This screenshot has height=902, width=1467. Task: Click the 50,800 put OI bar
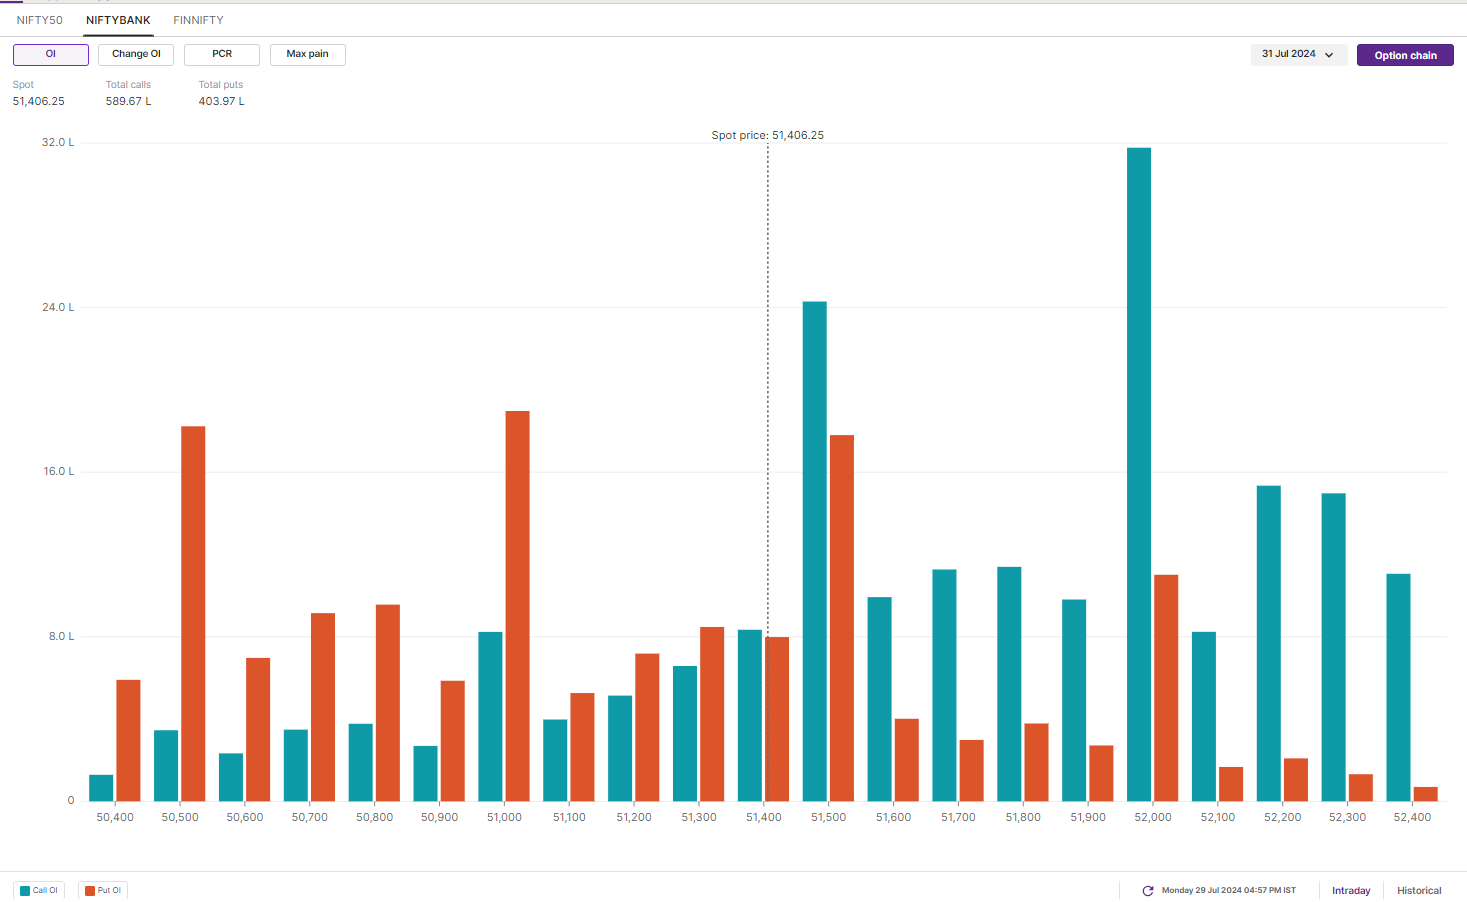coord(388,703)
